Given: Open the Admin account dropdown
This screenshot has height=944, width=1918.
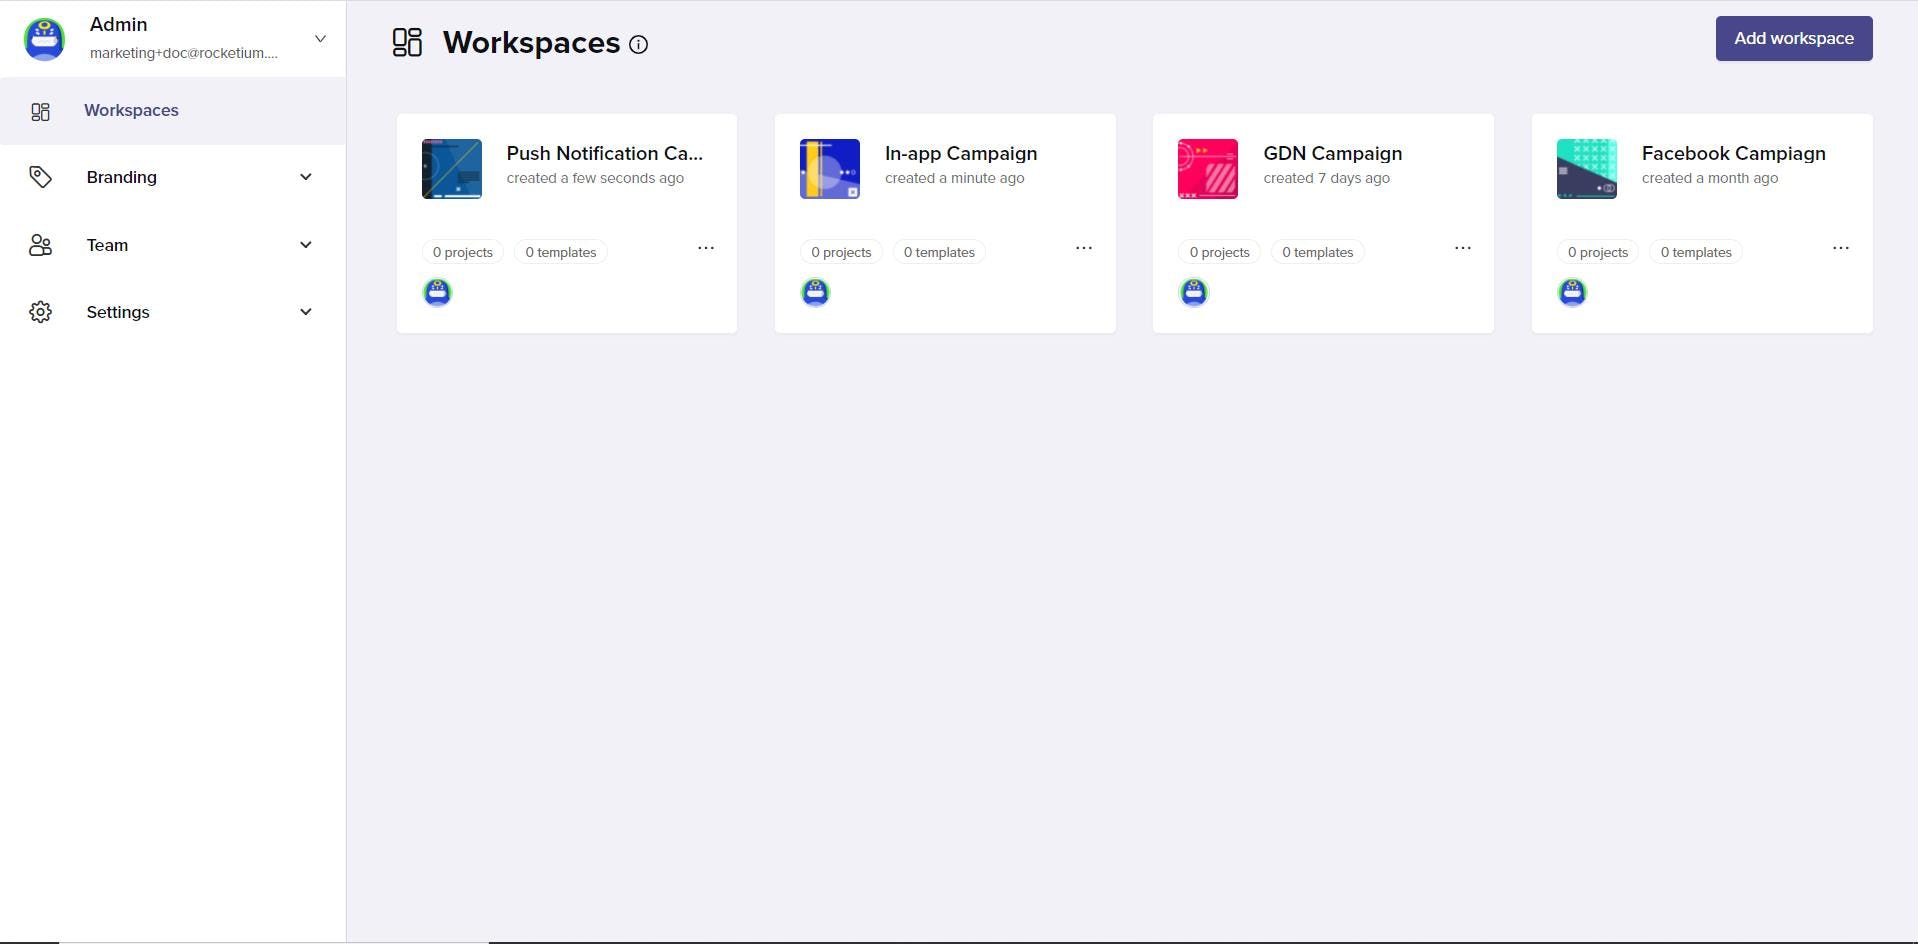Looking at the screenshot, I should 320,39.
